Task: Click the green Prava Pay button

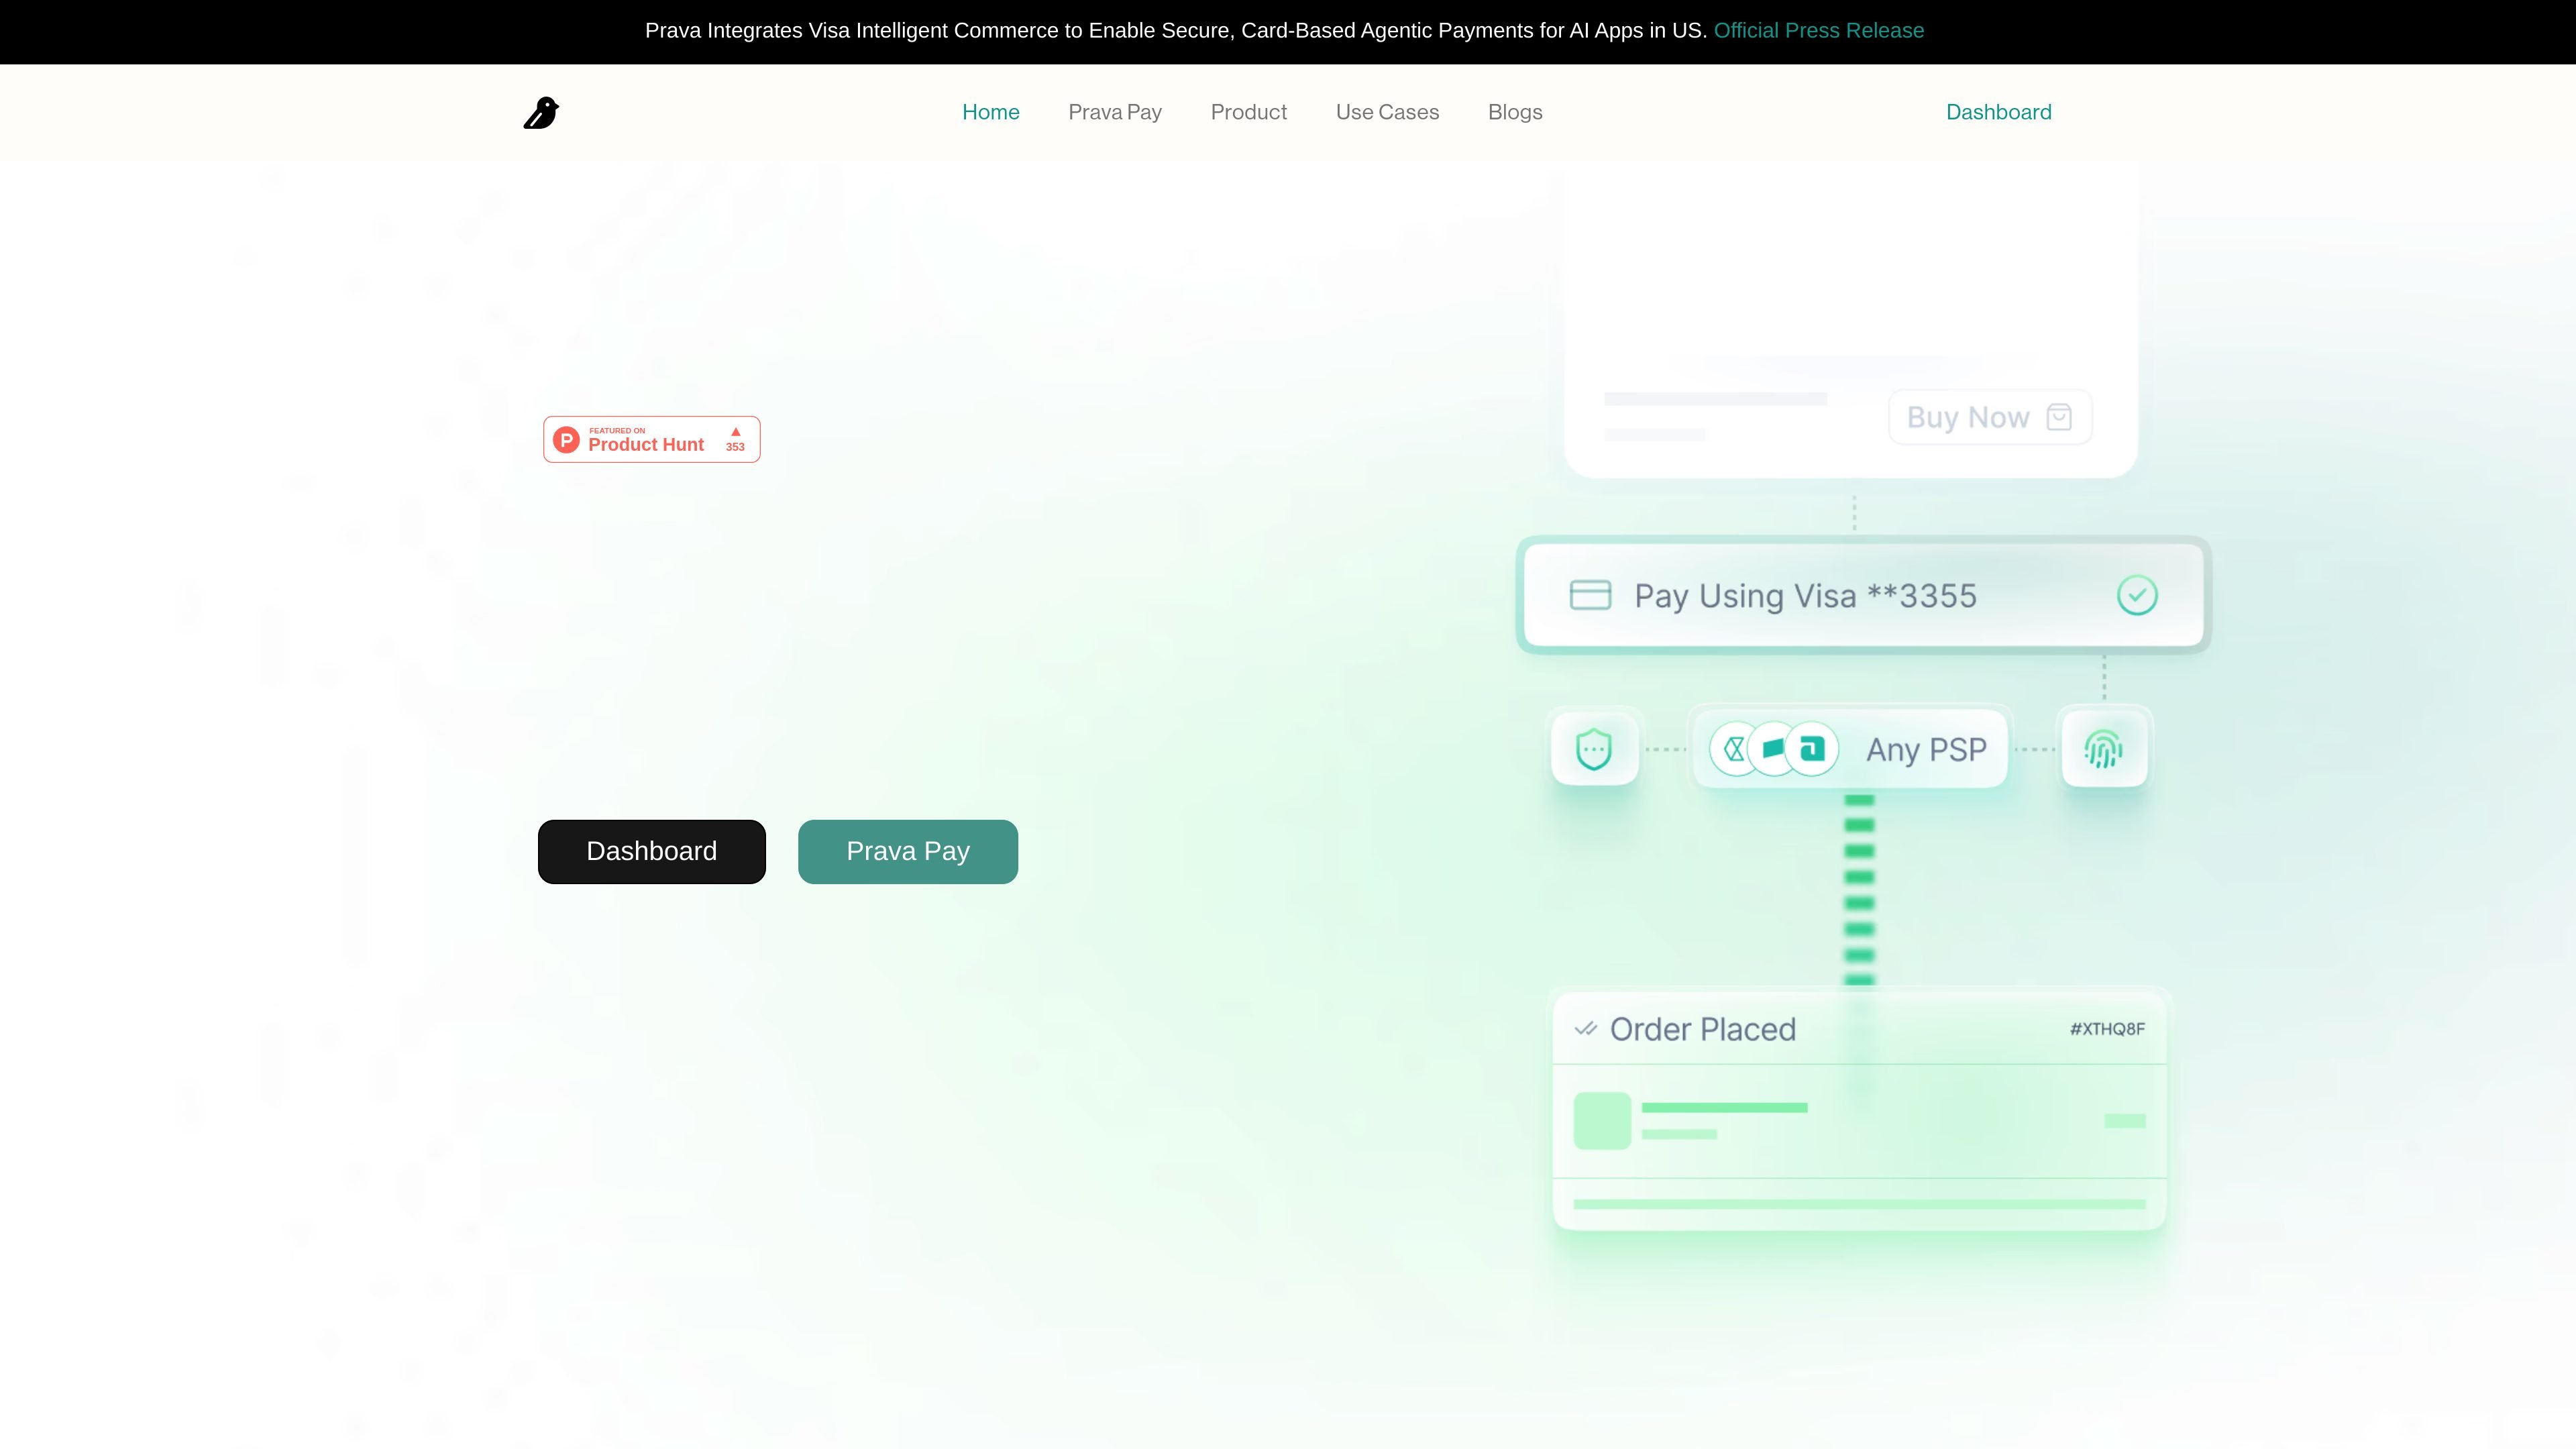Action: coord(908,852)
